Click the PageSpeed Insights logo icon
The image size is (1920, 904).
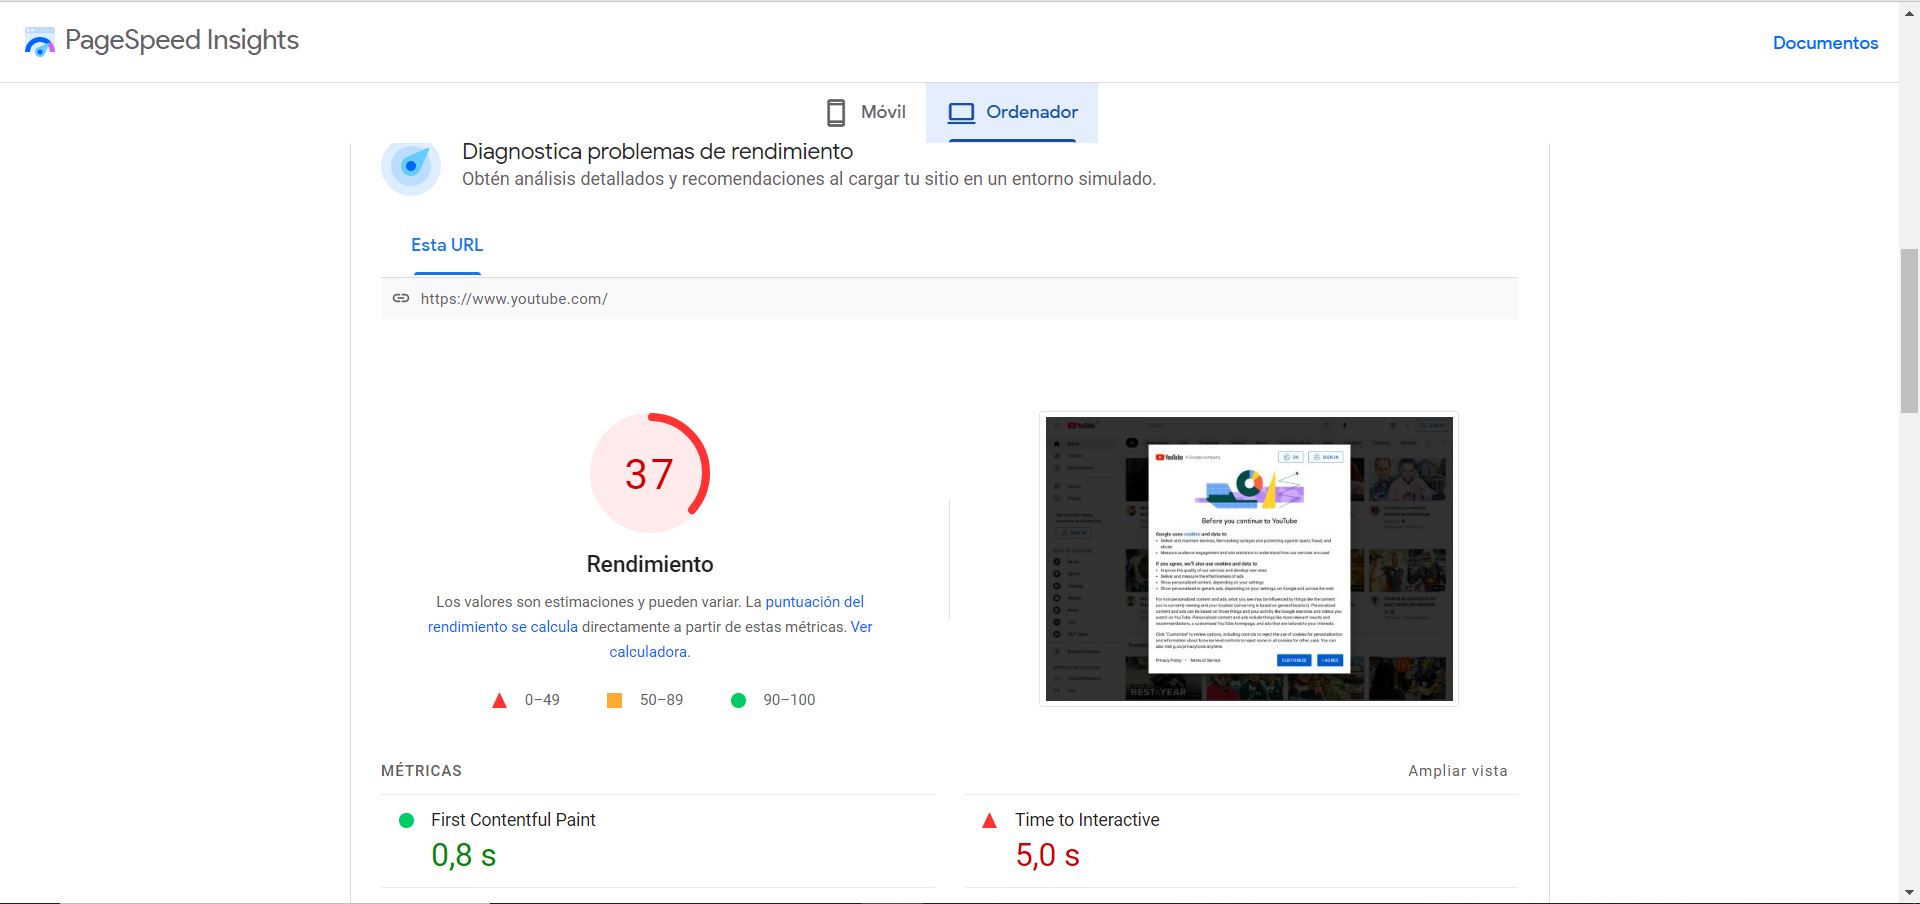pyautogui.click(x=40, y=41)
